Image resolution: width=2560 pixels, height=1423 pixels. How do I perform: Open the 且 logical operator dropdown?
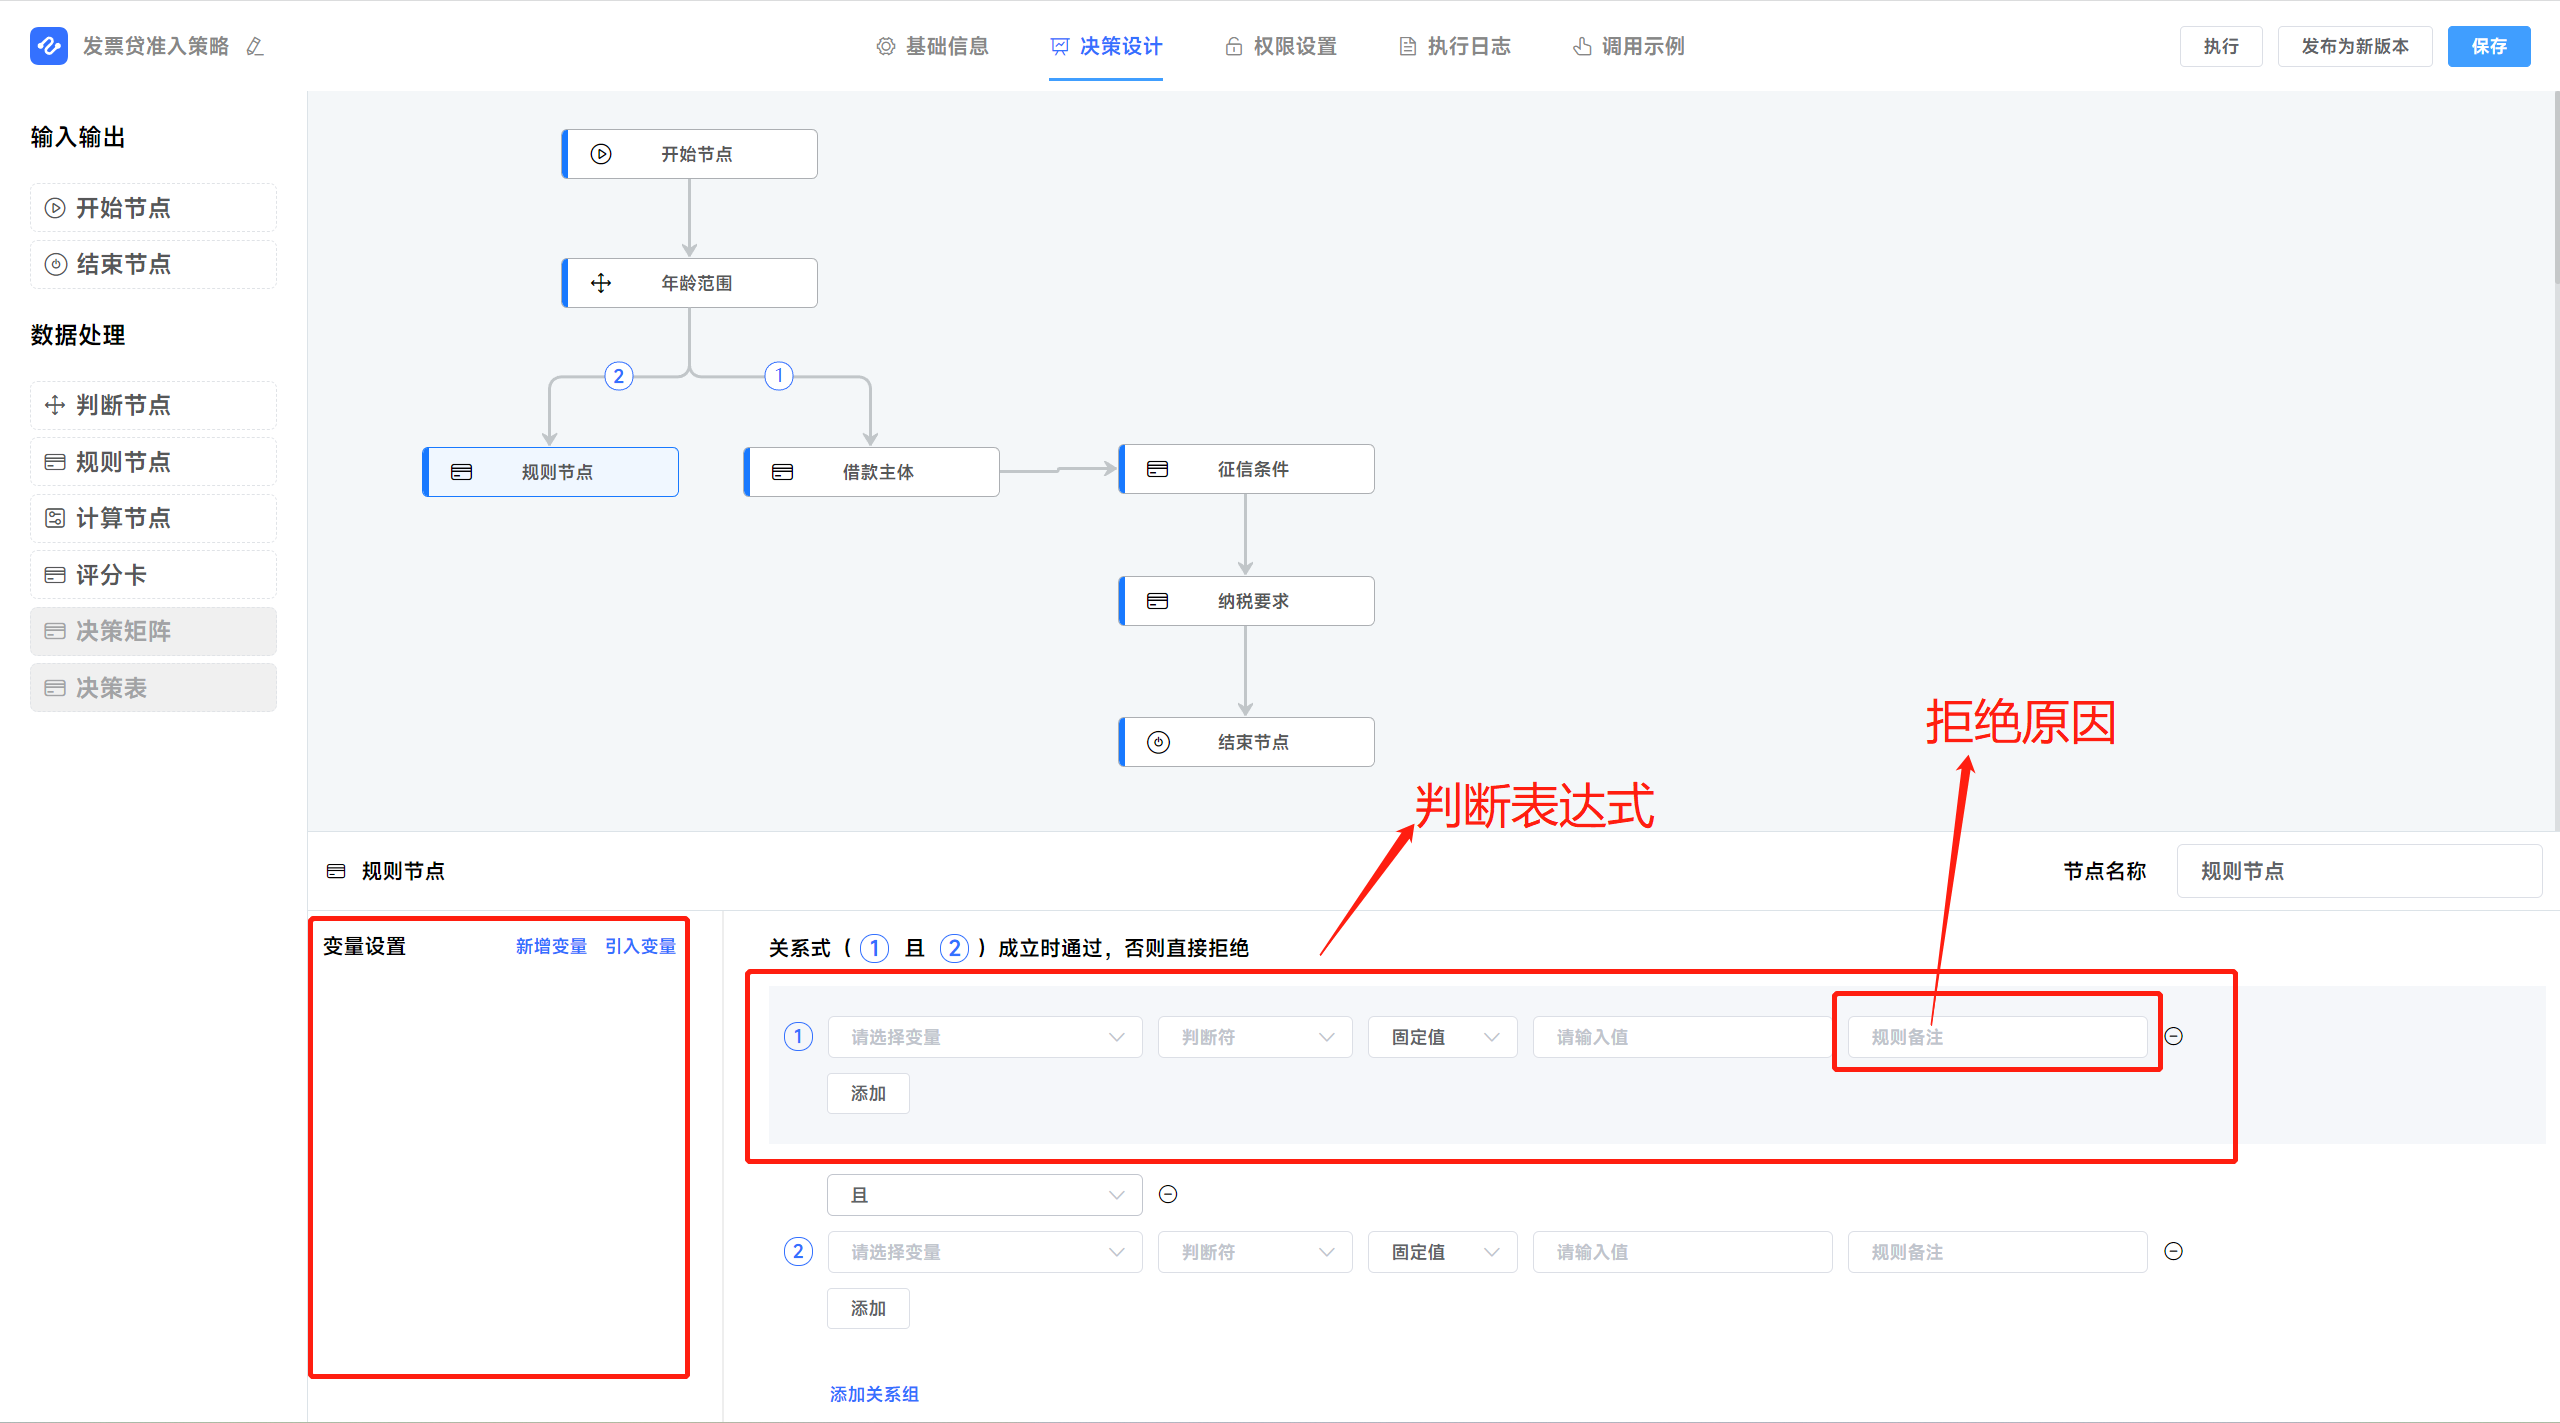(985, 1195)
